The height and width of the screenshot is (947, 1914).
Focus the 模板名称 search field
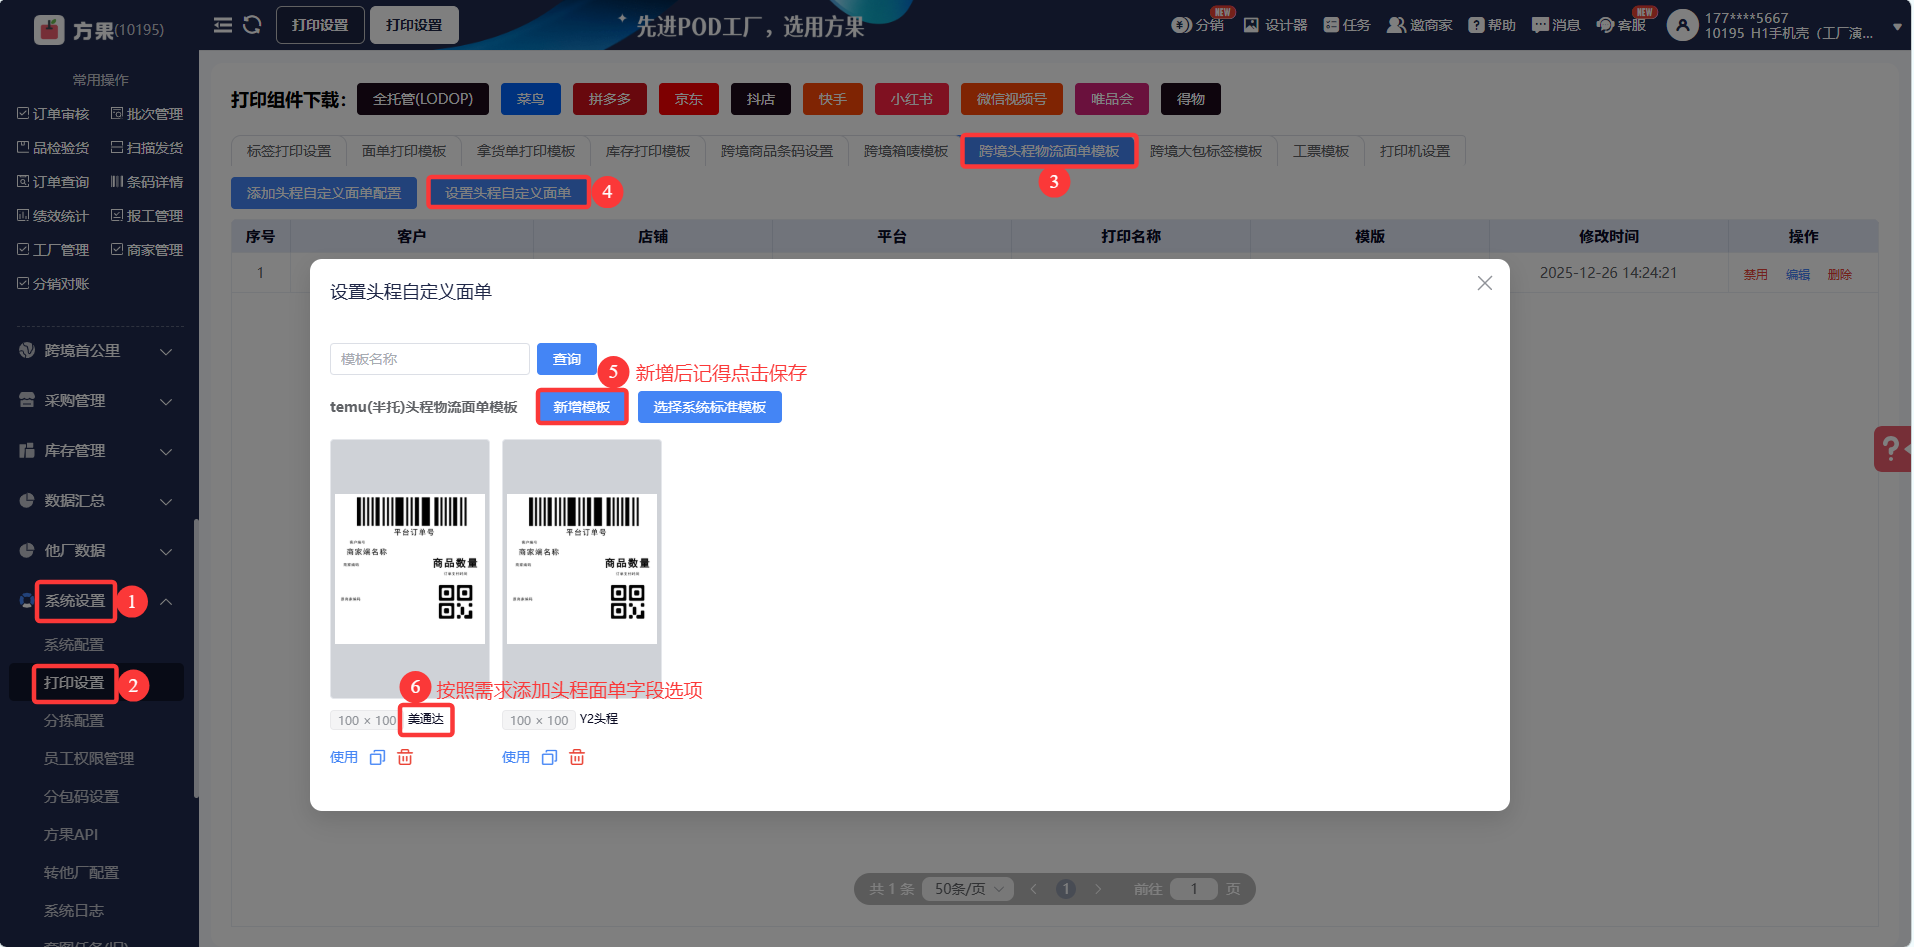pyautogui.click(x=430, y=359)
